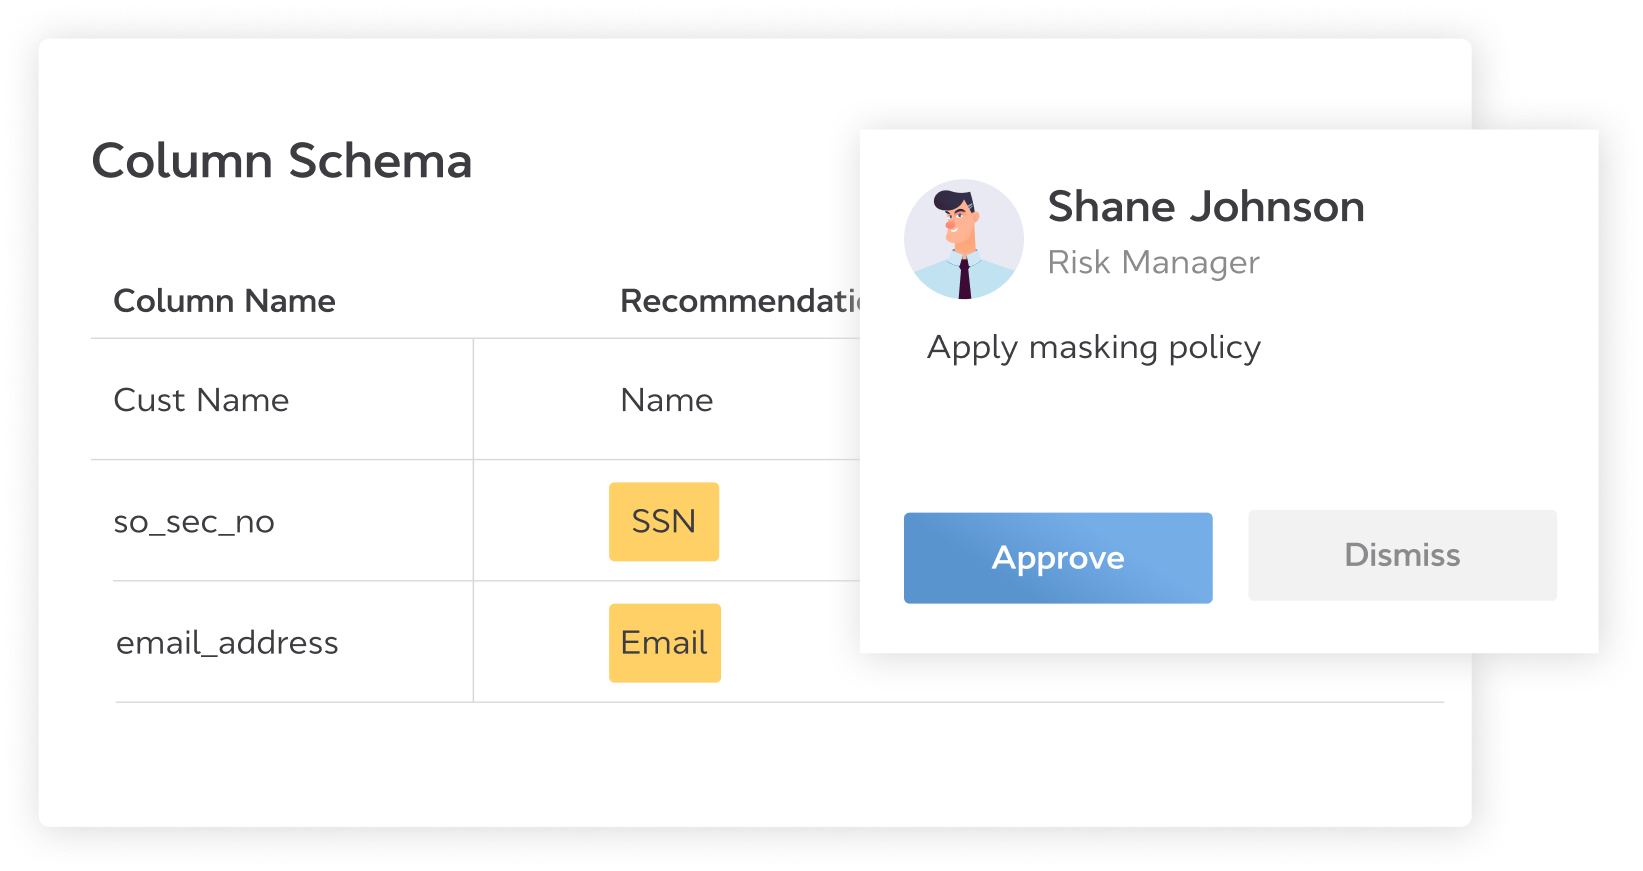Select the yellow Email recommendation tag
This screenshot has height=871, width=1643.
click(x=665, y=643)
